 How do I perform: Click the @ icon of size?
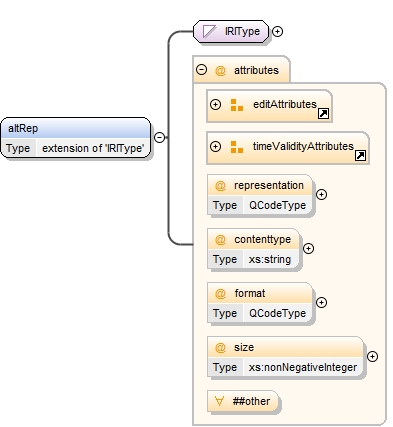[x=220, y=348]
